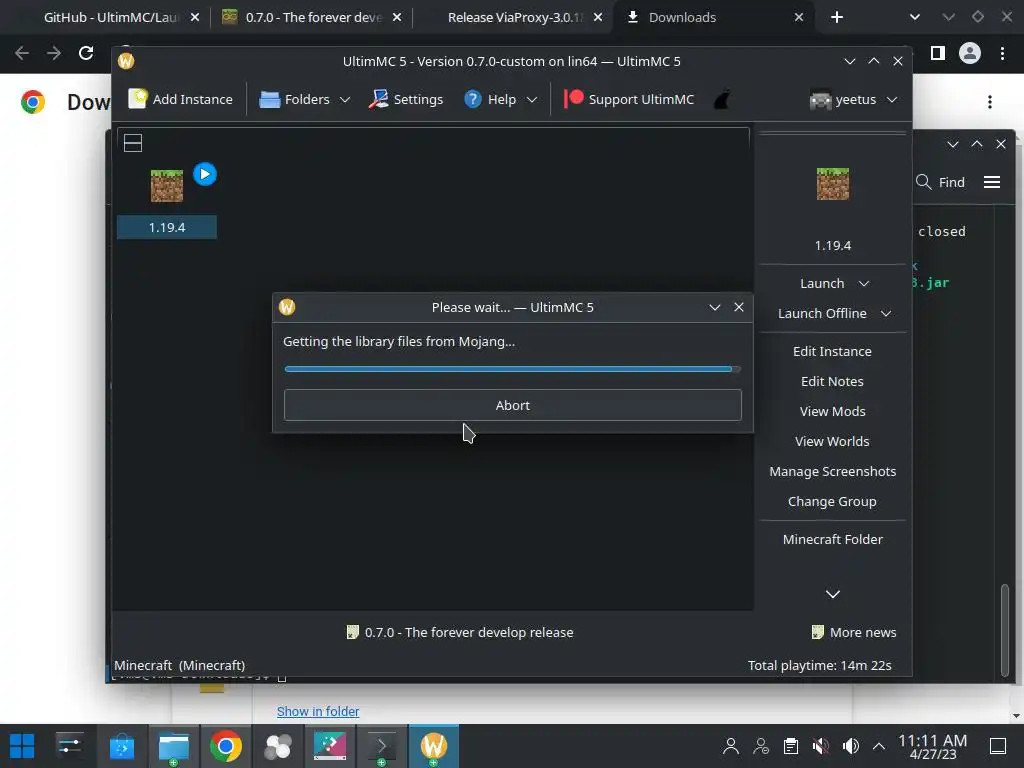Expand the Help dropdown arrow
1024x768 pixels.
(532, 100)
